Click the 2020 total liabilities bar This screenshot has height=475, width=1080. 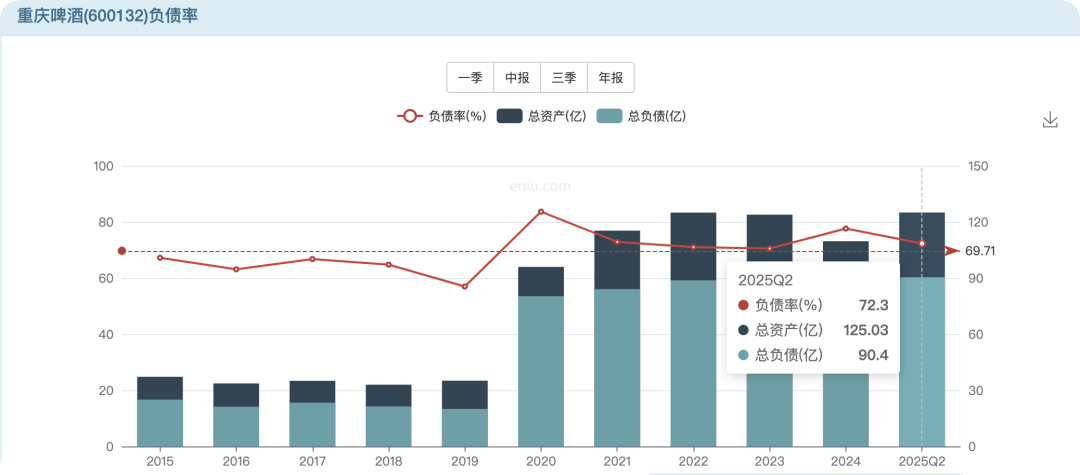point(541,371)
